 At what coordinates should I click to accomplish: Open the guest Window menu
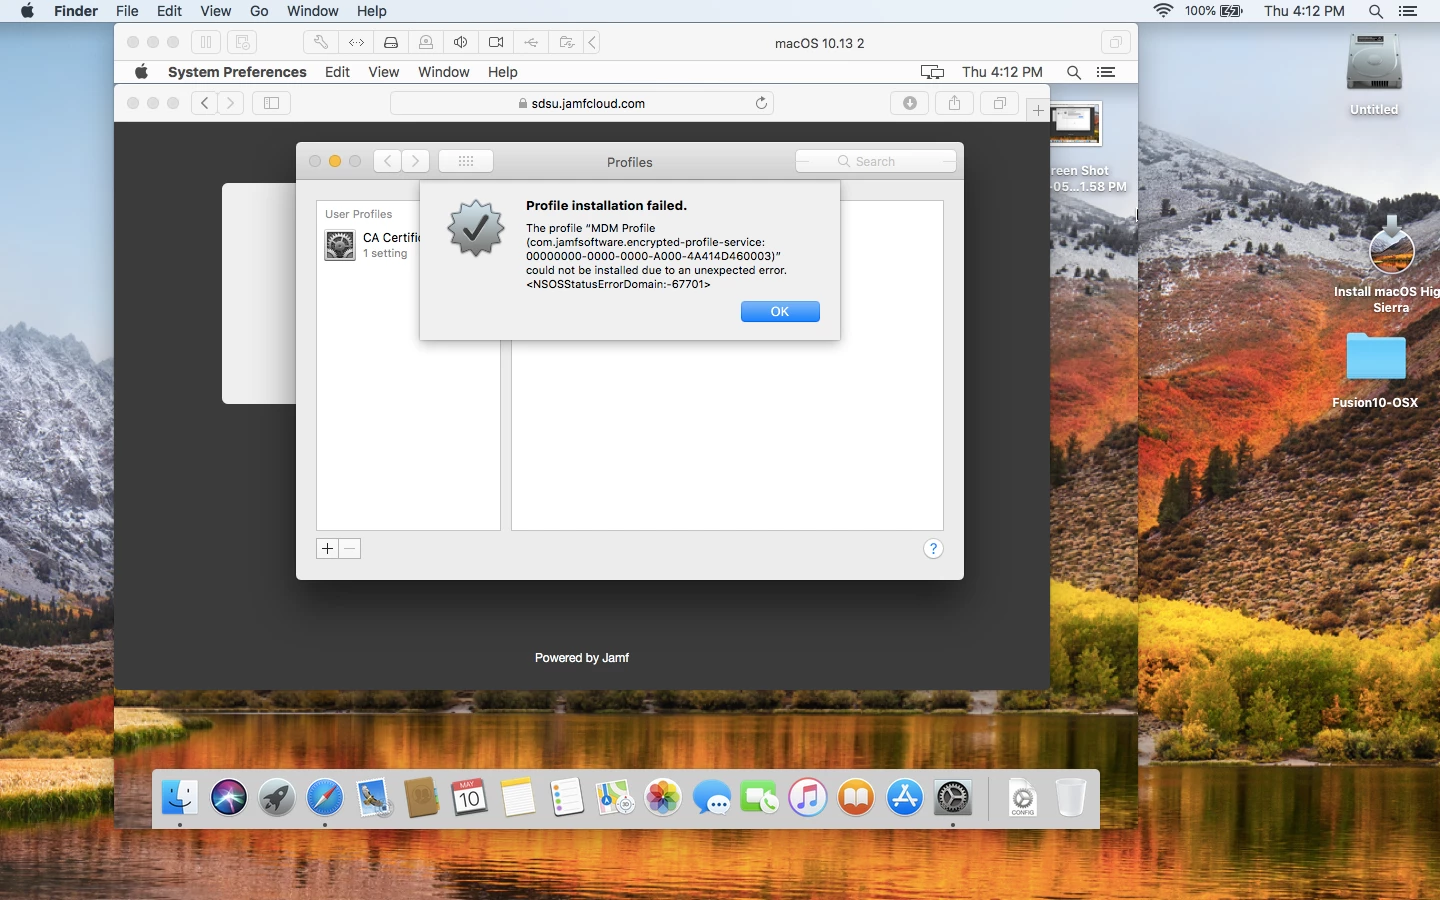click(444, 72)
